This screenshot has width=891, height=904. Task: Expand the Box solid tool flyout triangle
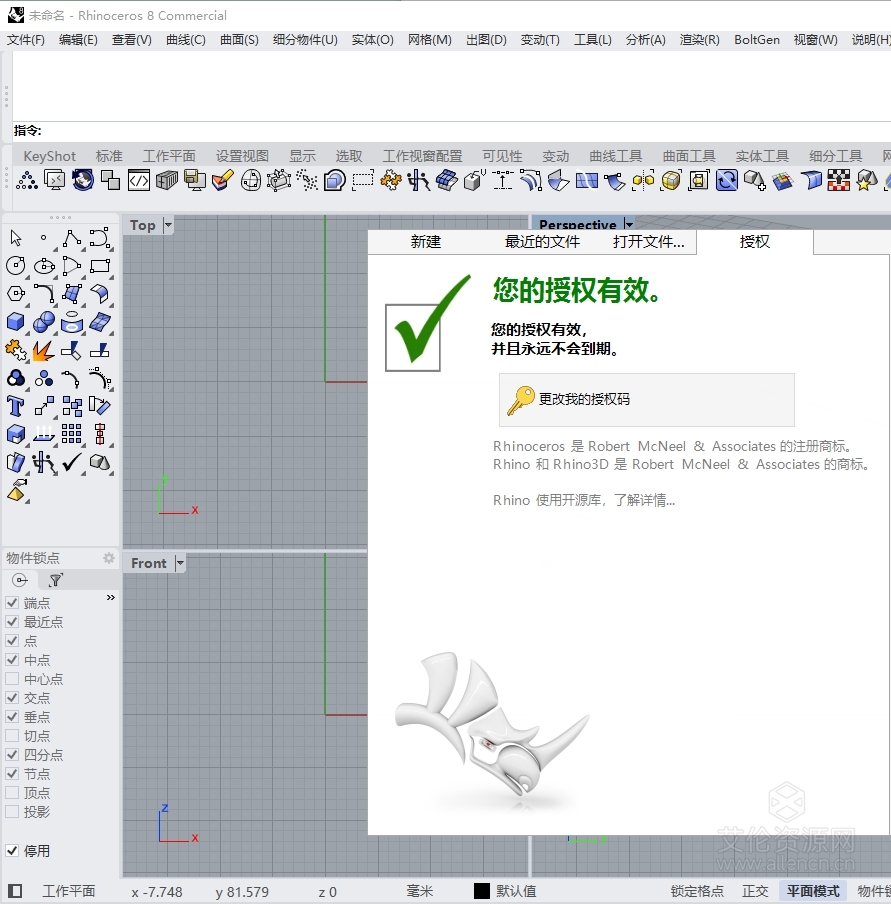[26, 333]
